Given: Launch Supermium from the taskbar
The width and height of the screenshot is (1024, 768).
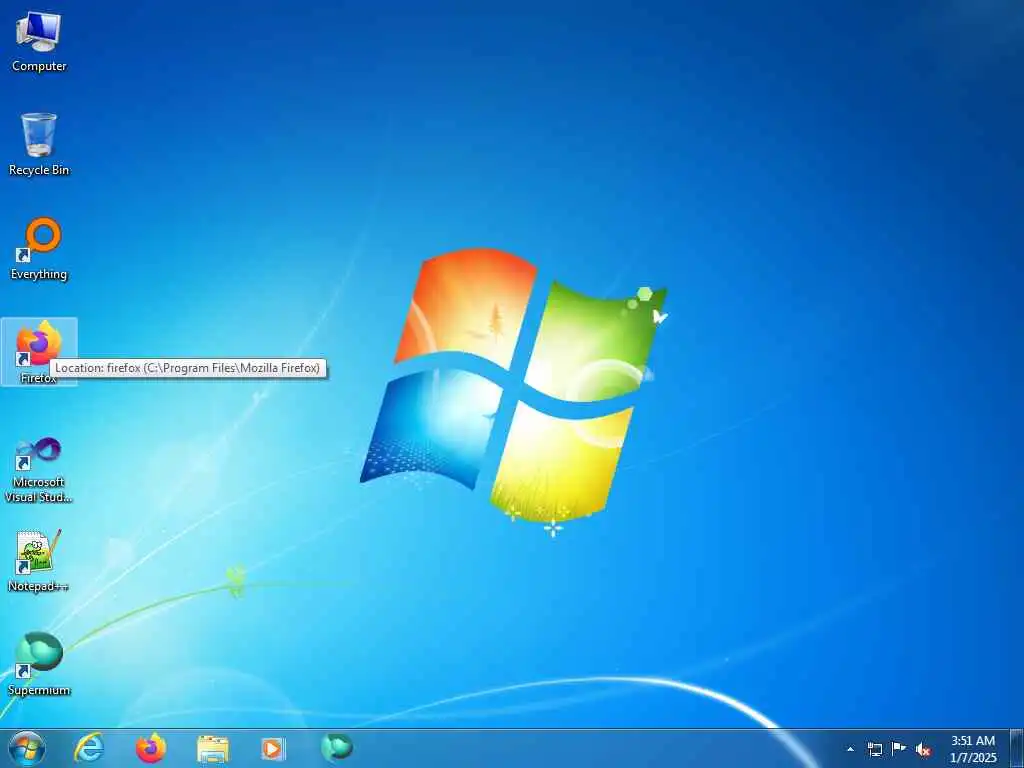Looking at the screenshot, I should 337,747.
